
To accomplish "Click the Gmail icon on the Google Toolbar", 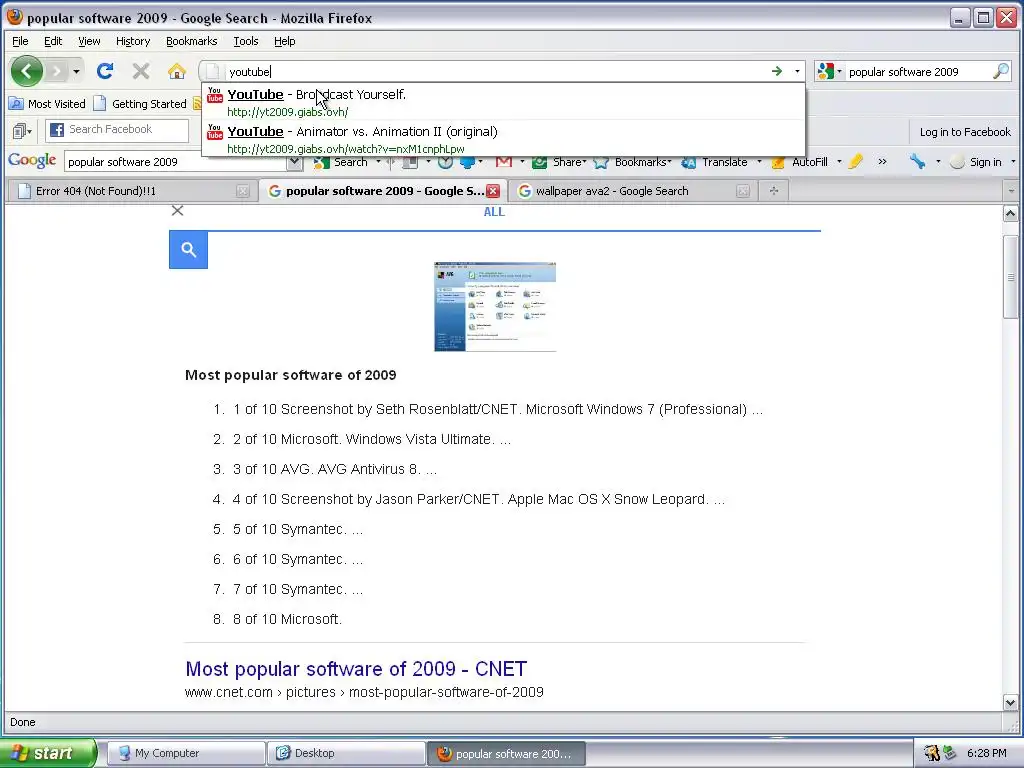I will (x=504, y=162).
